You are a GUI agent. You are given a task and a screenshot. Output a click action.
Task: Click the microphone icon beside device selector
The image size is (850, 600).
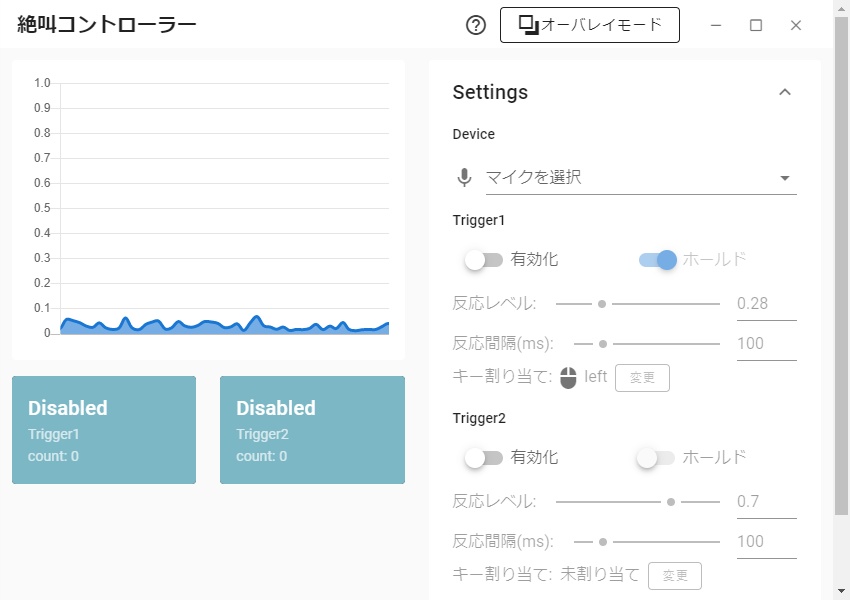point(462,176)
